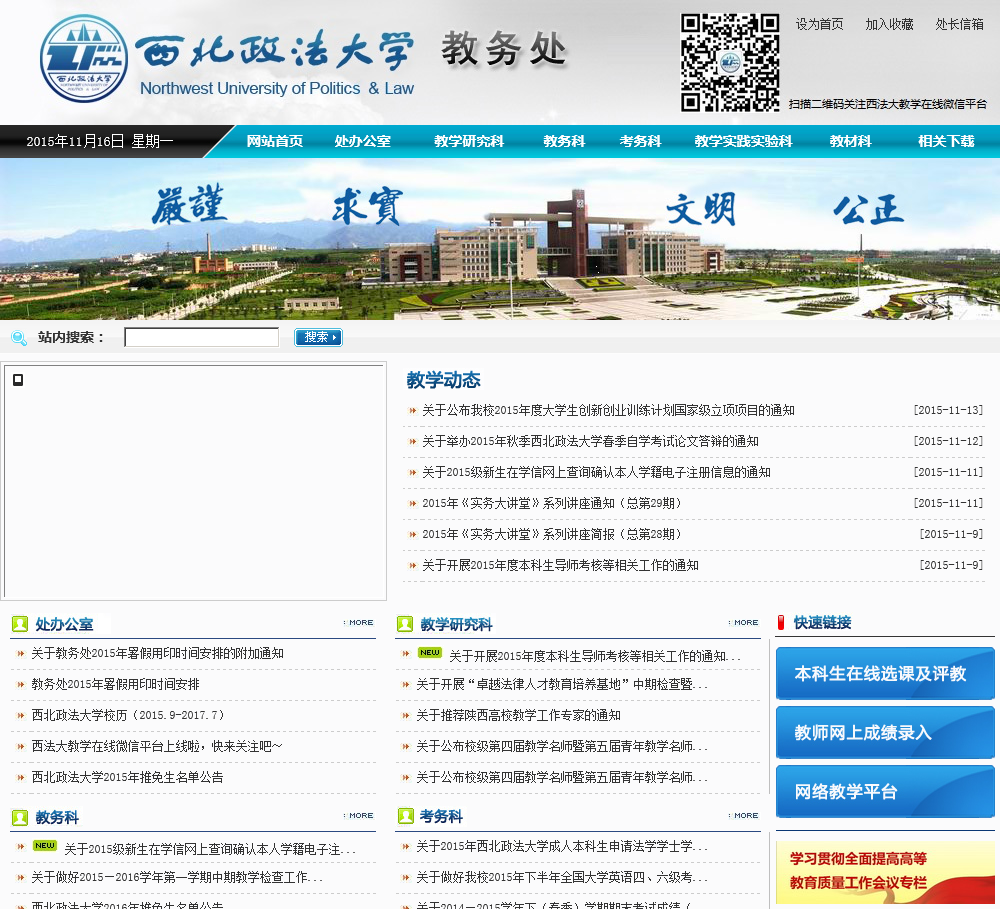Open 相关下载 navigation menu item
Viewport: 1000px width, 909px height.
(x=946, y=142)
